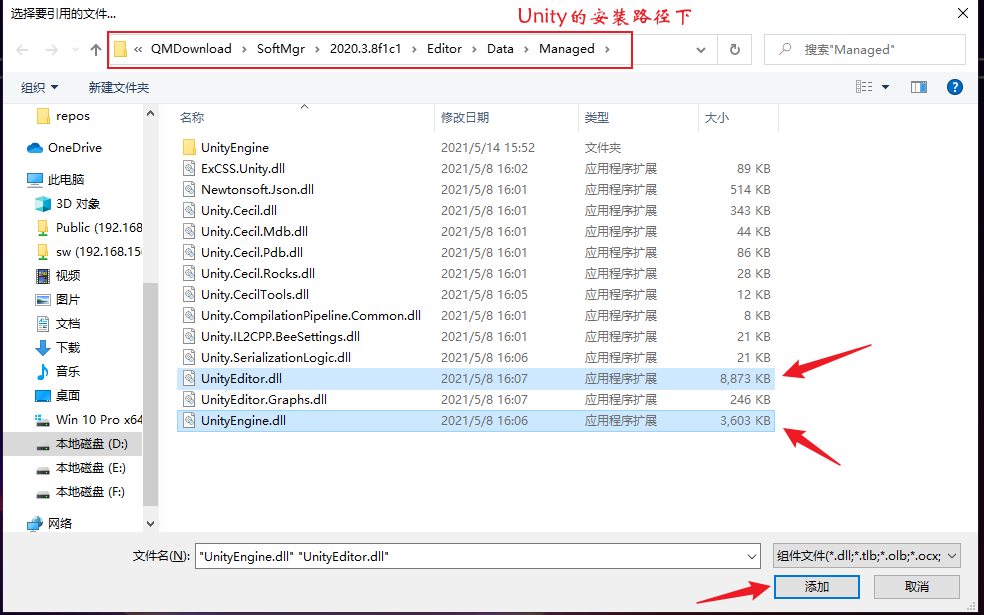Open the 文档 library
The width and height of the screenshot is (984, 615).
[58, 324]
